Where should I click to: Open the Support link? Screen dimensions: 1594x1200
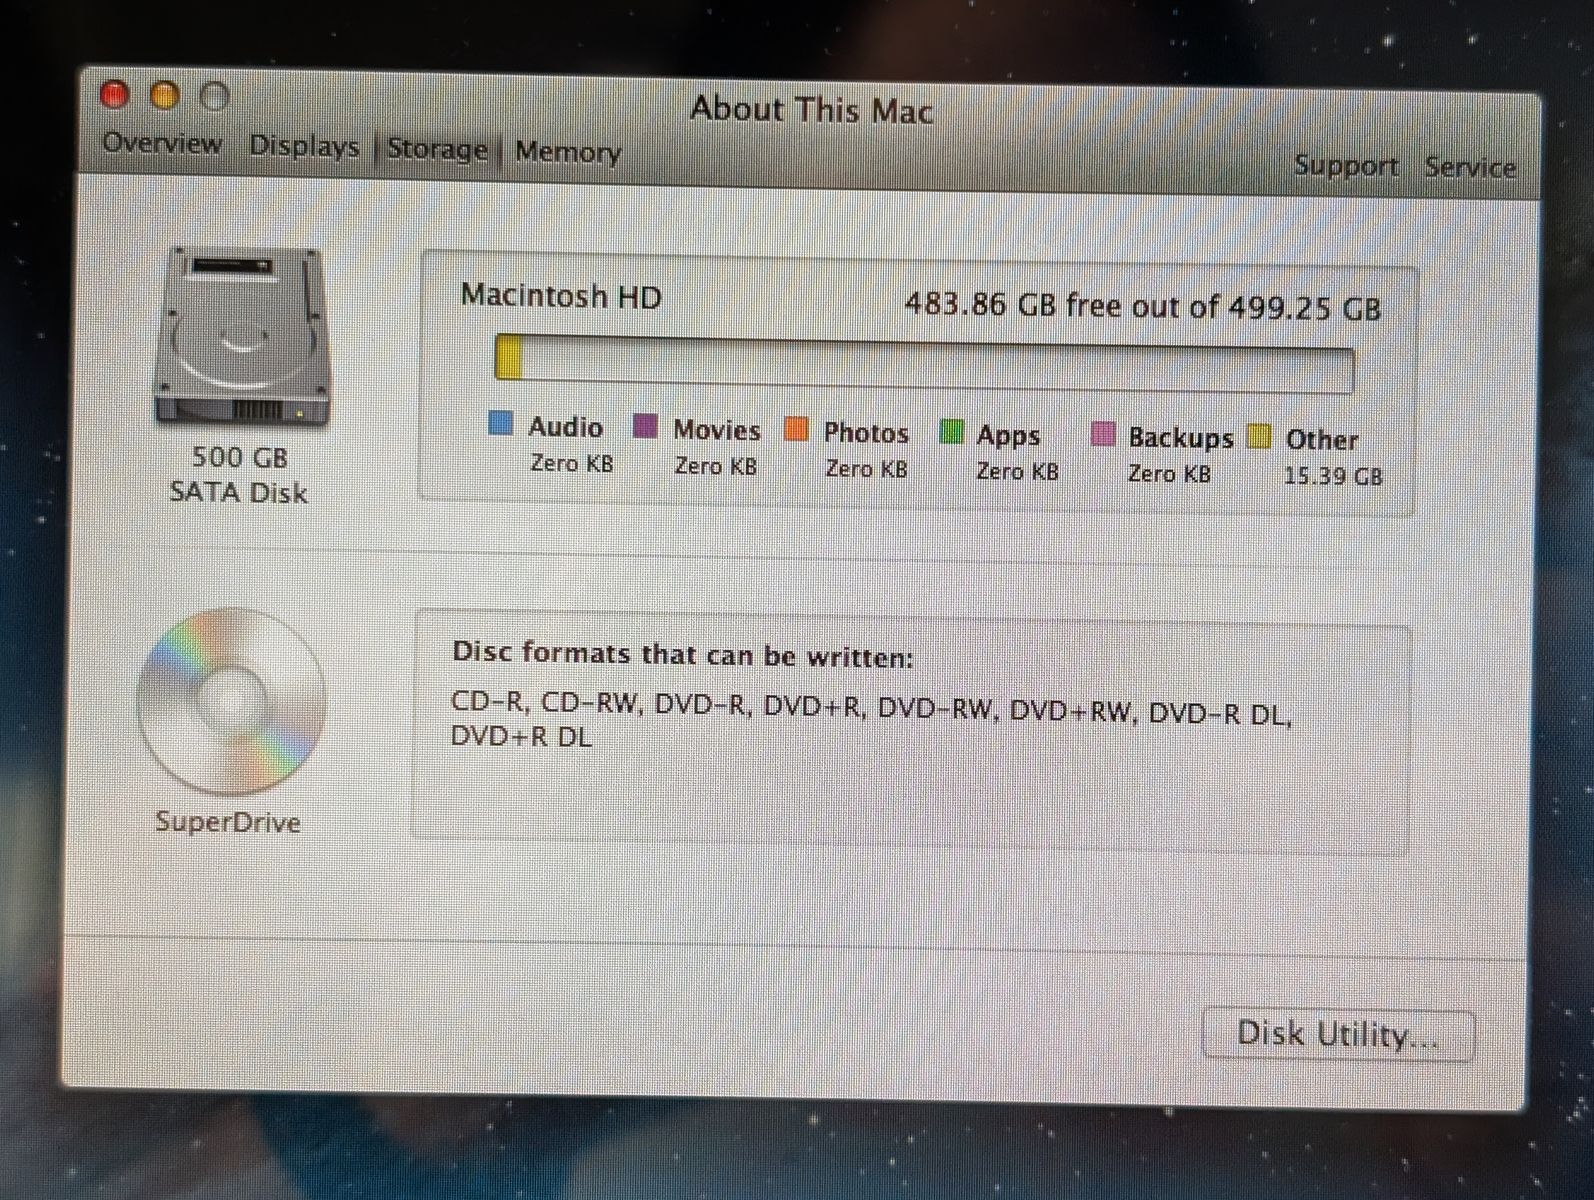1346,165
